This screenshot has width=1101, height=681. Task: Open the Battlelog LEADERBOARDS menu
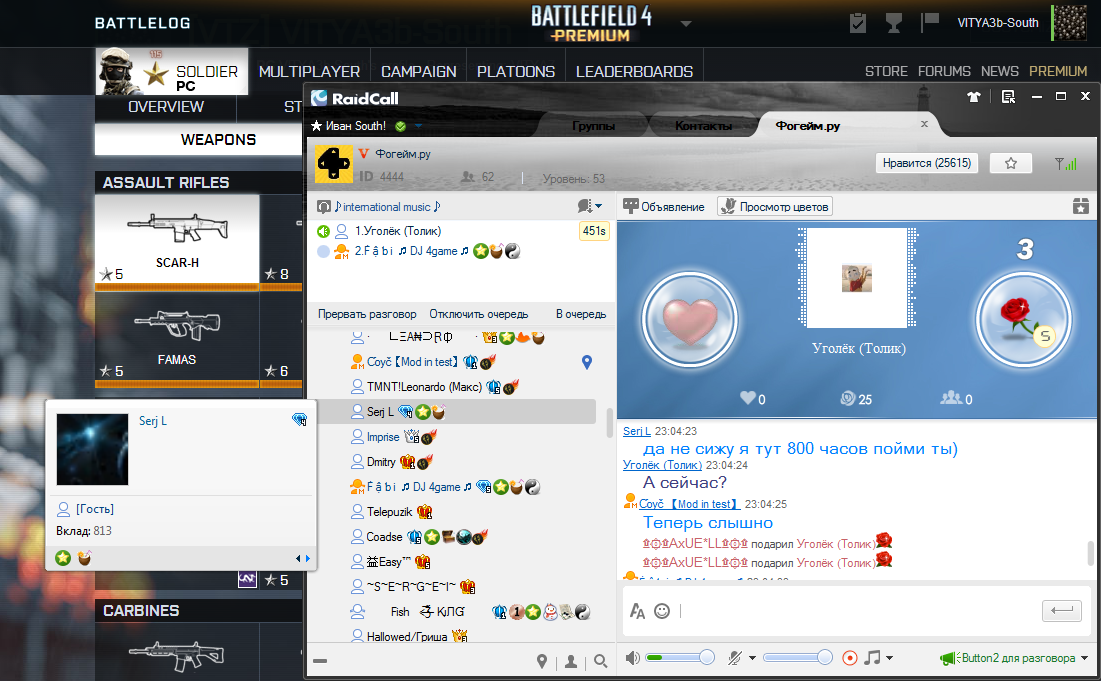(634, 72)
